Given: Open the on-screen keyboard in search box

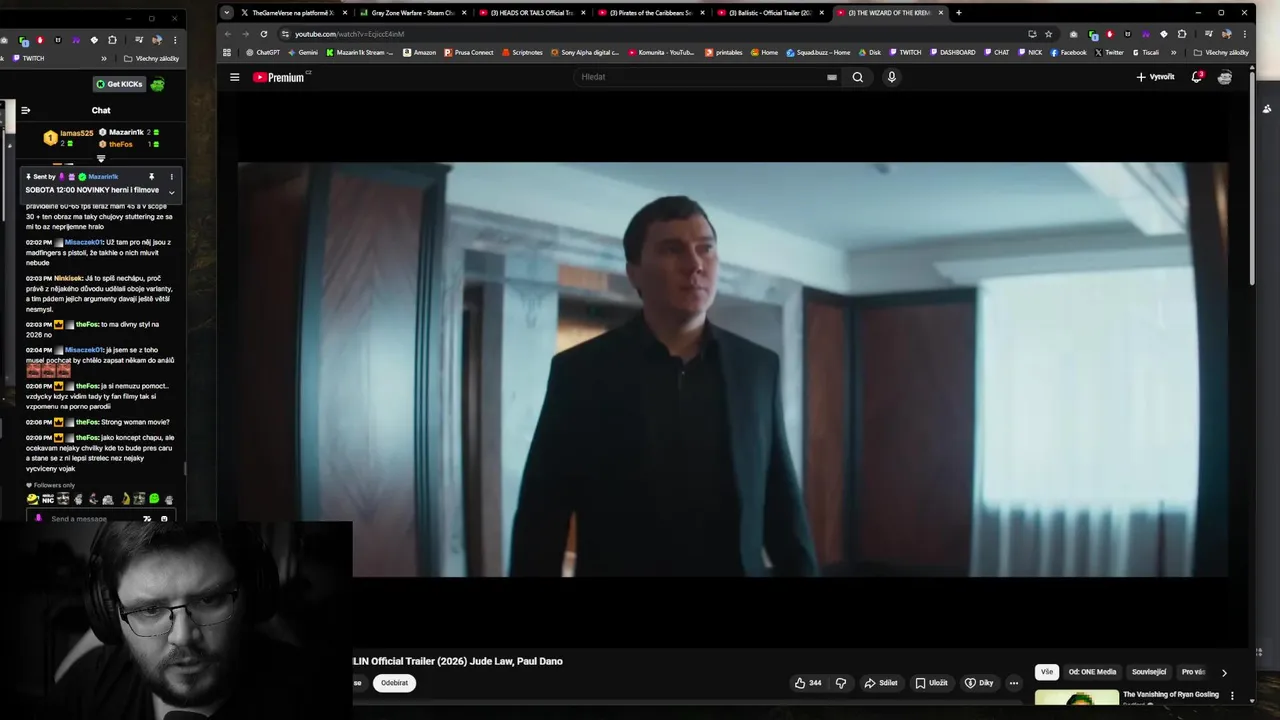Looking at the screenshot, I should coord(831,77).
